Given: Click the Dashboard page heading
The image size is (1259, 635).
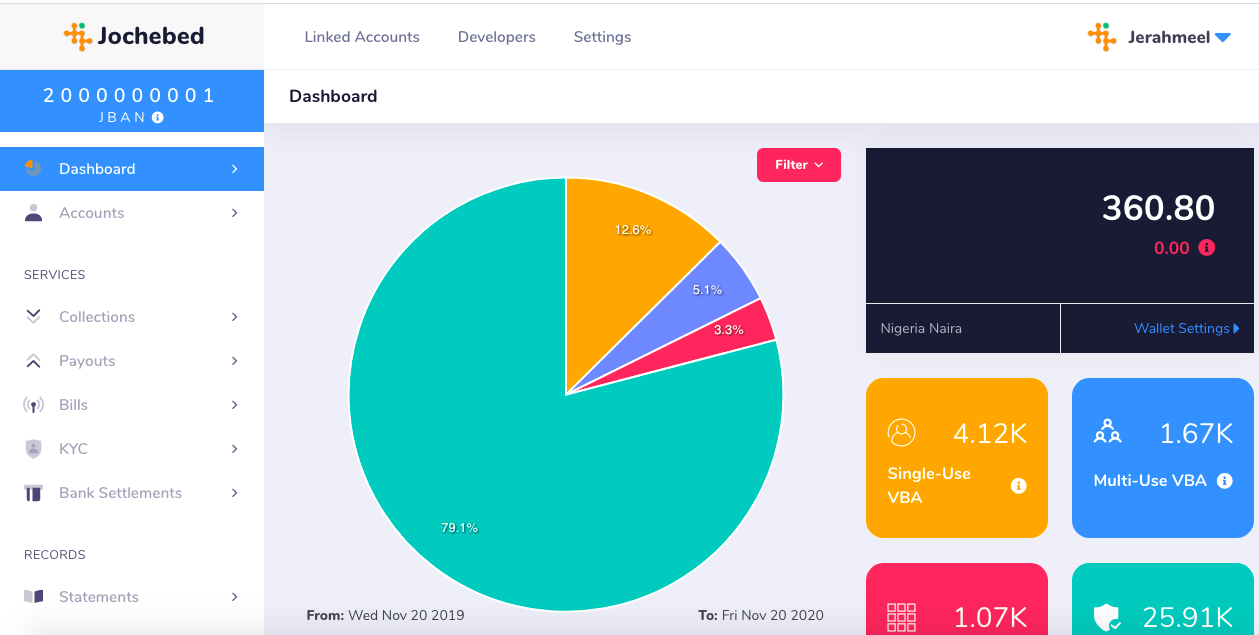Looking at the screenshot, I should click(x=333, y=96).
